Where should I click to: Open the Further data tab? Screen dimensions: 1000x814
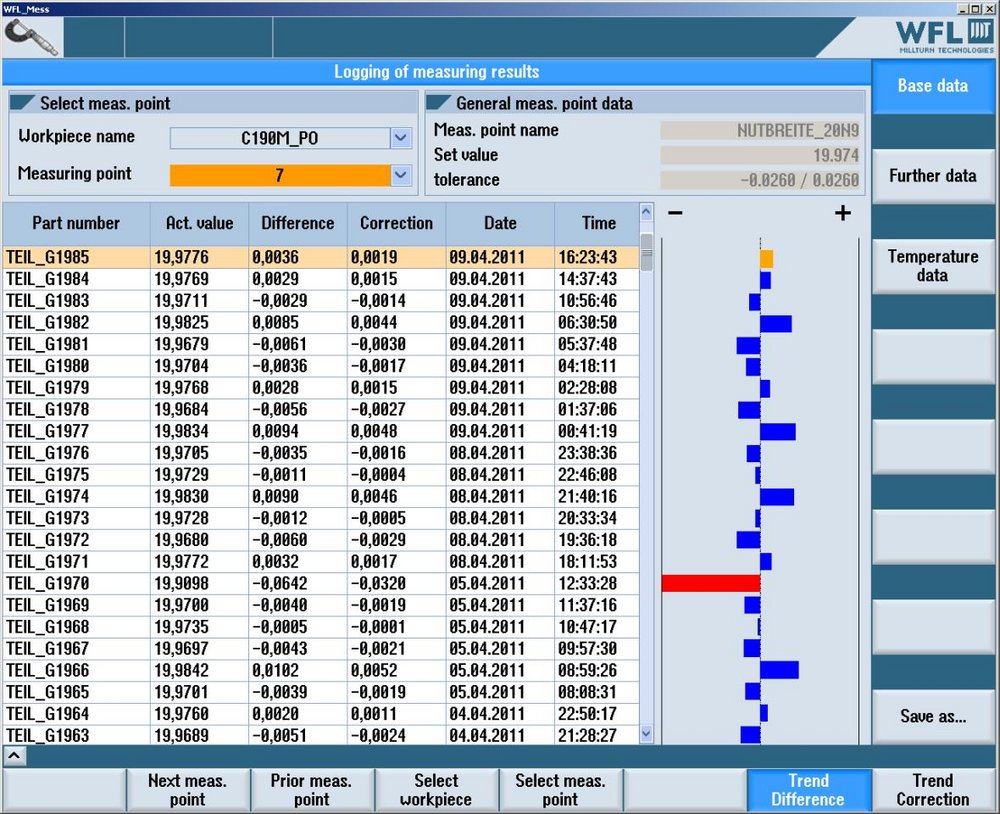click(x=932, y=176)
